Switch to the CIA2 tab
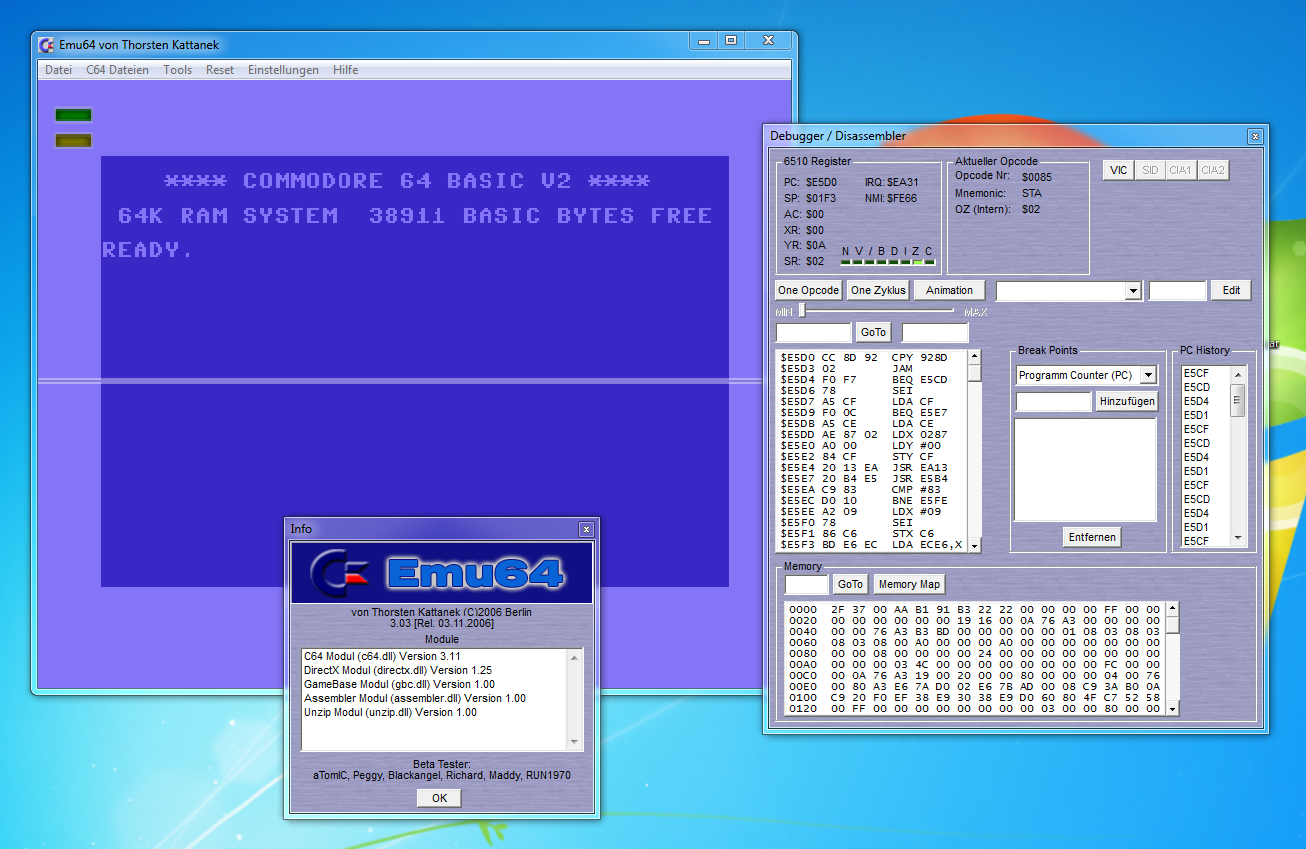The height and width of the screenshot is (849, 1306). (x=1212, y=170)
